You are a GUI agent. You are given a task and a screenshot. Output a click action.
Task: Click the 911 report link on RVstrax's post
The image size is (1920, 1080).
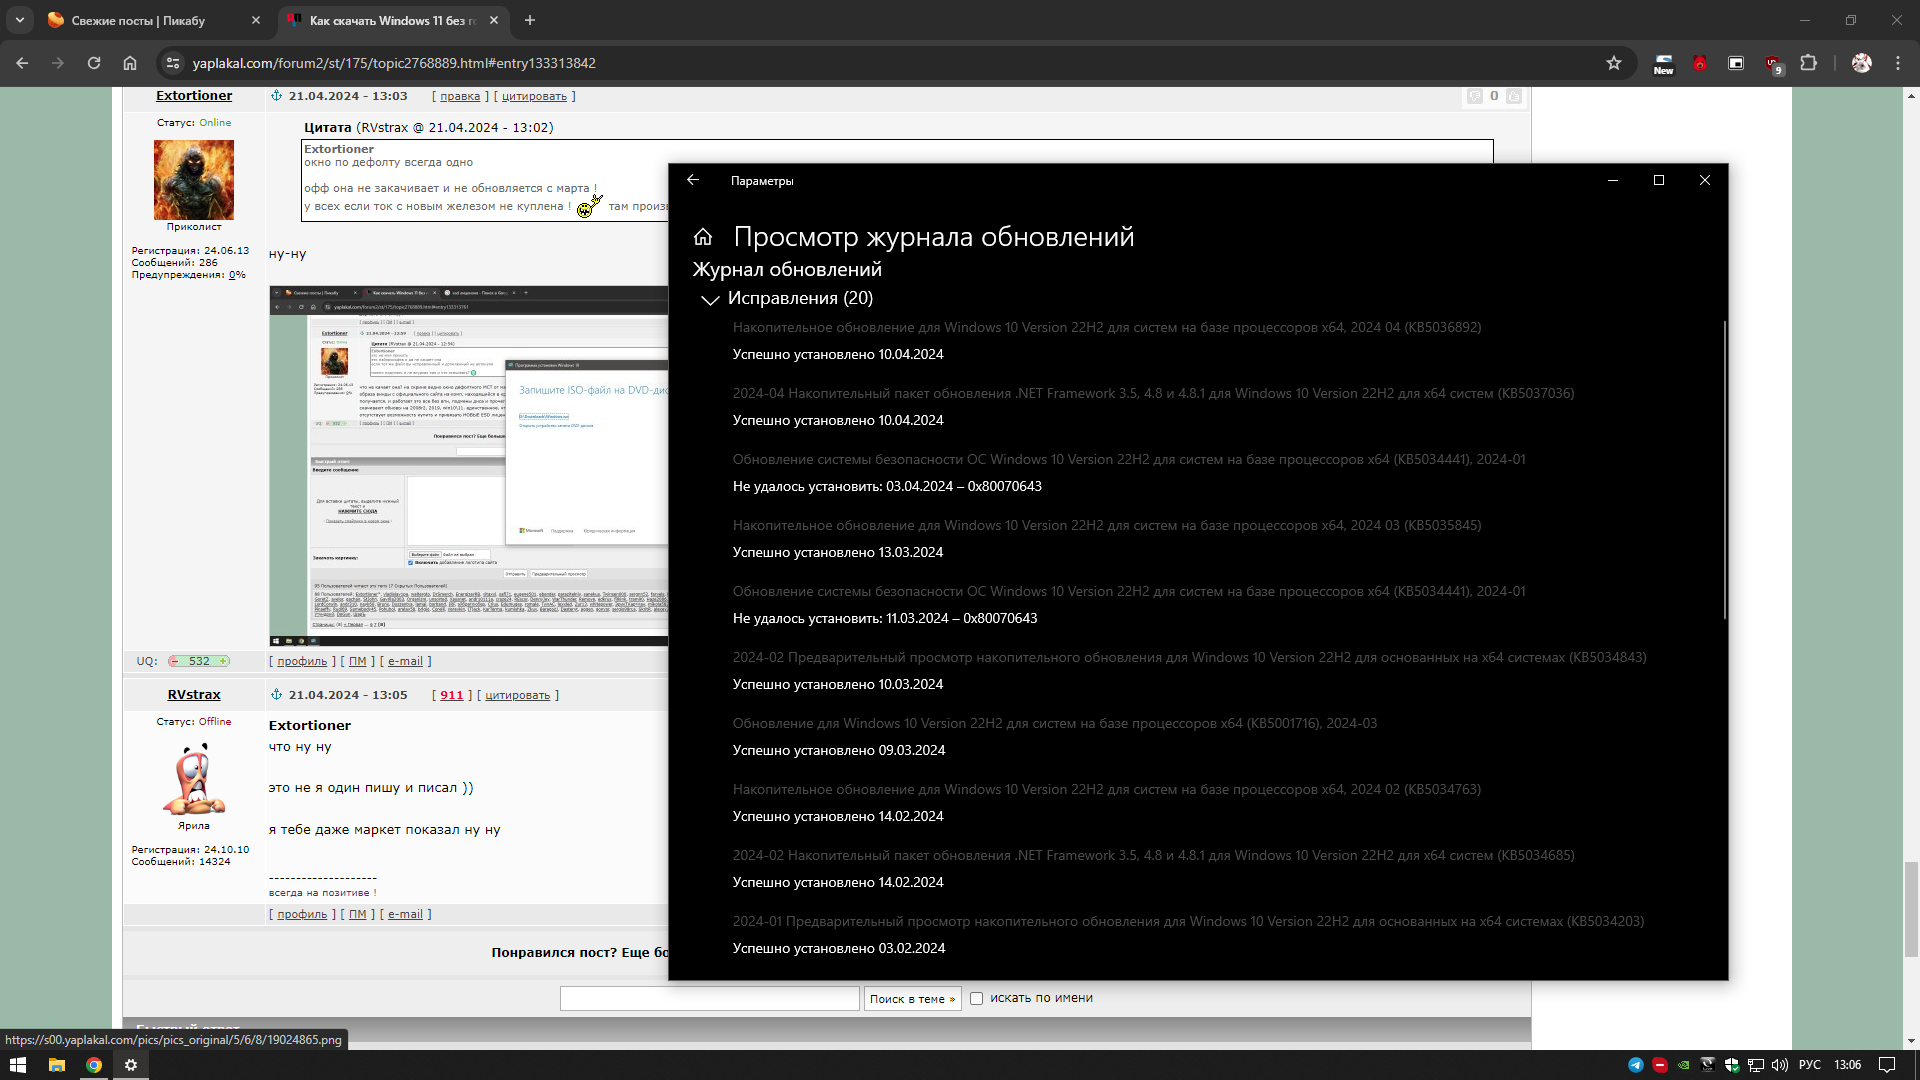point(452,696)
